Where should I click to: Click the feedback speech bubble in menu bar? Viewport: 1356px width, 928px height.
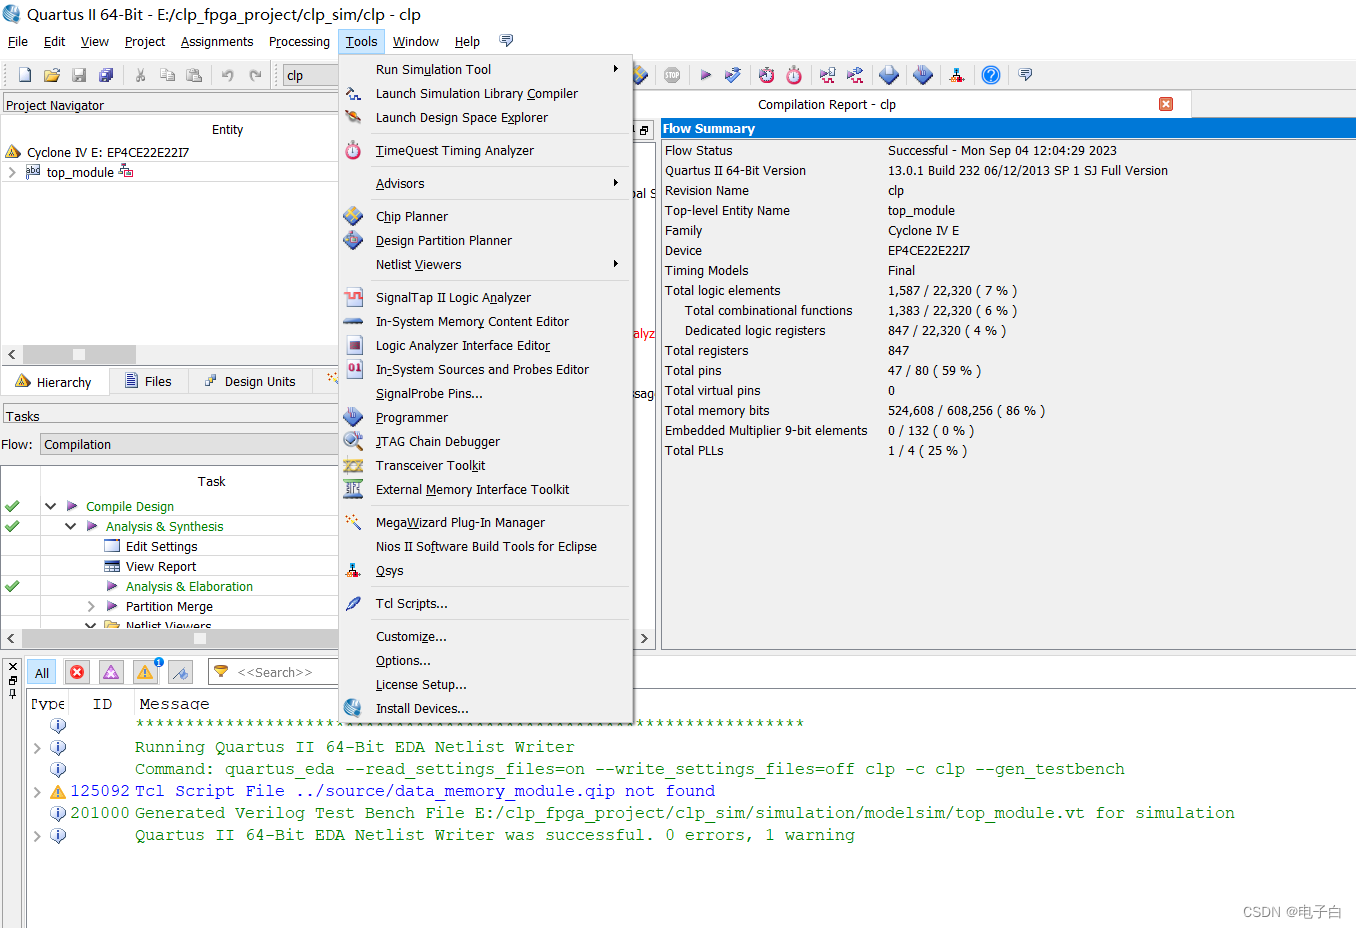(x=506, y=41)
